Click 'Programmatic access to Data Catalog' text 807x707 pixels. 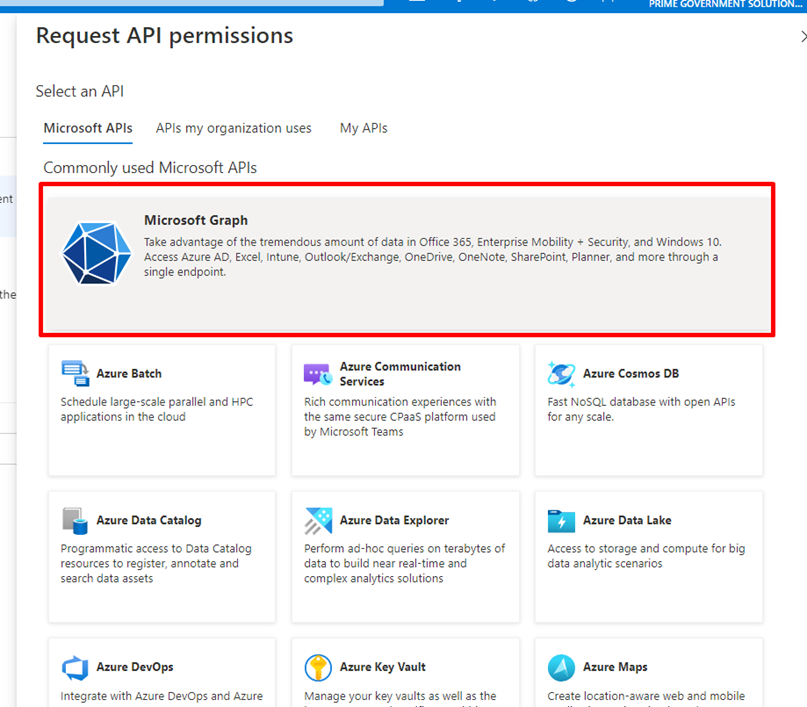pyautogui.click(x=156, y=549)
